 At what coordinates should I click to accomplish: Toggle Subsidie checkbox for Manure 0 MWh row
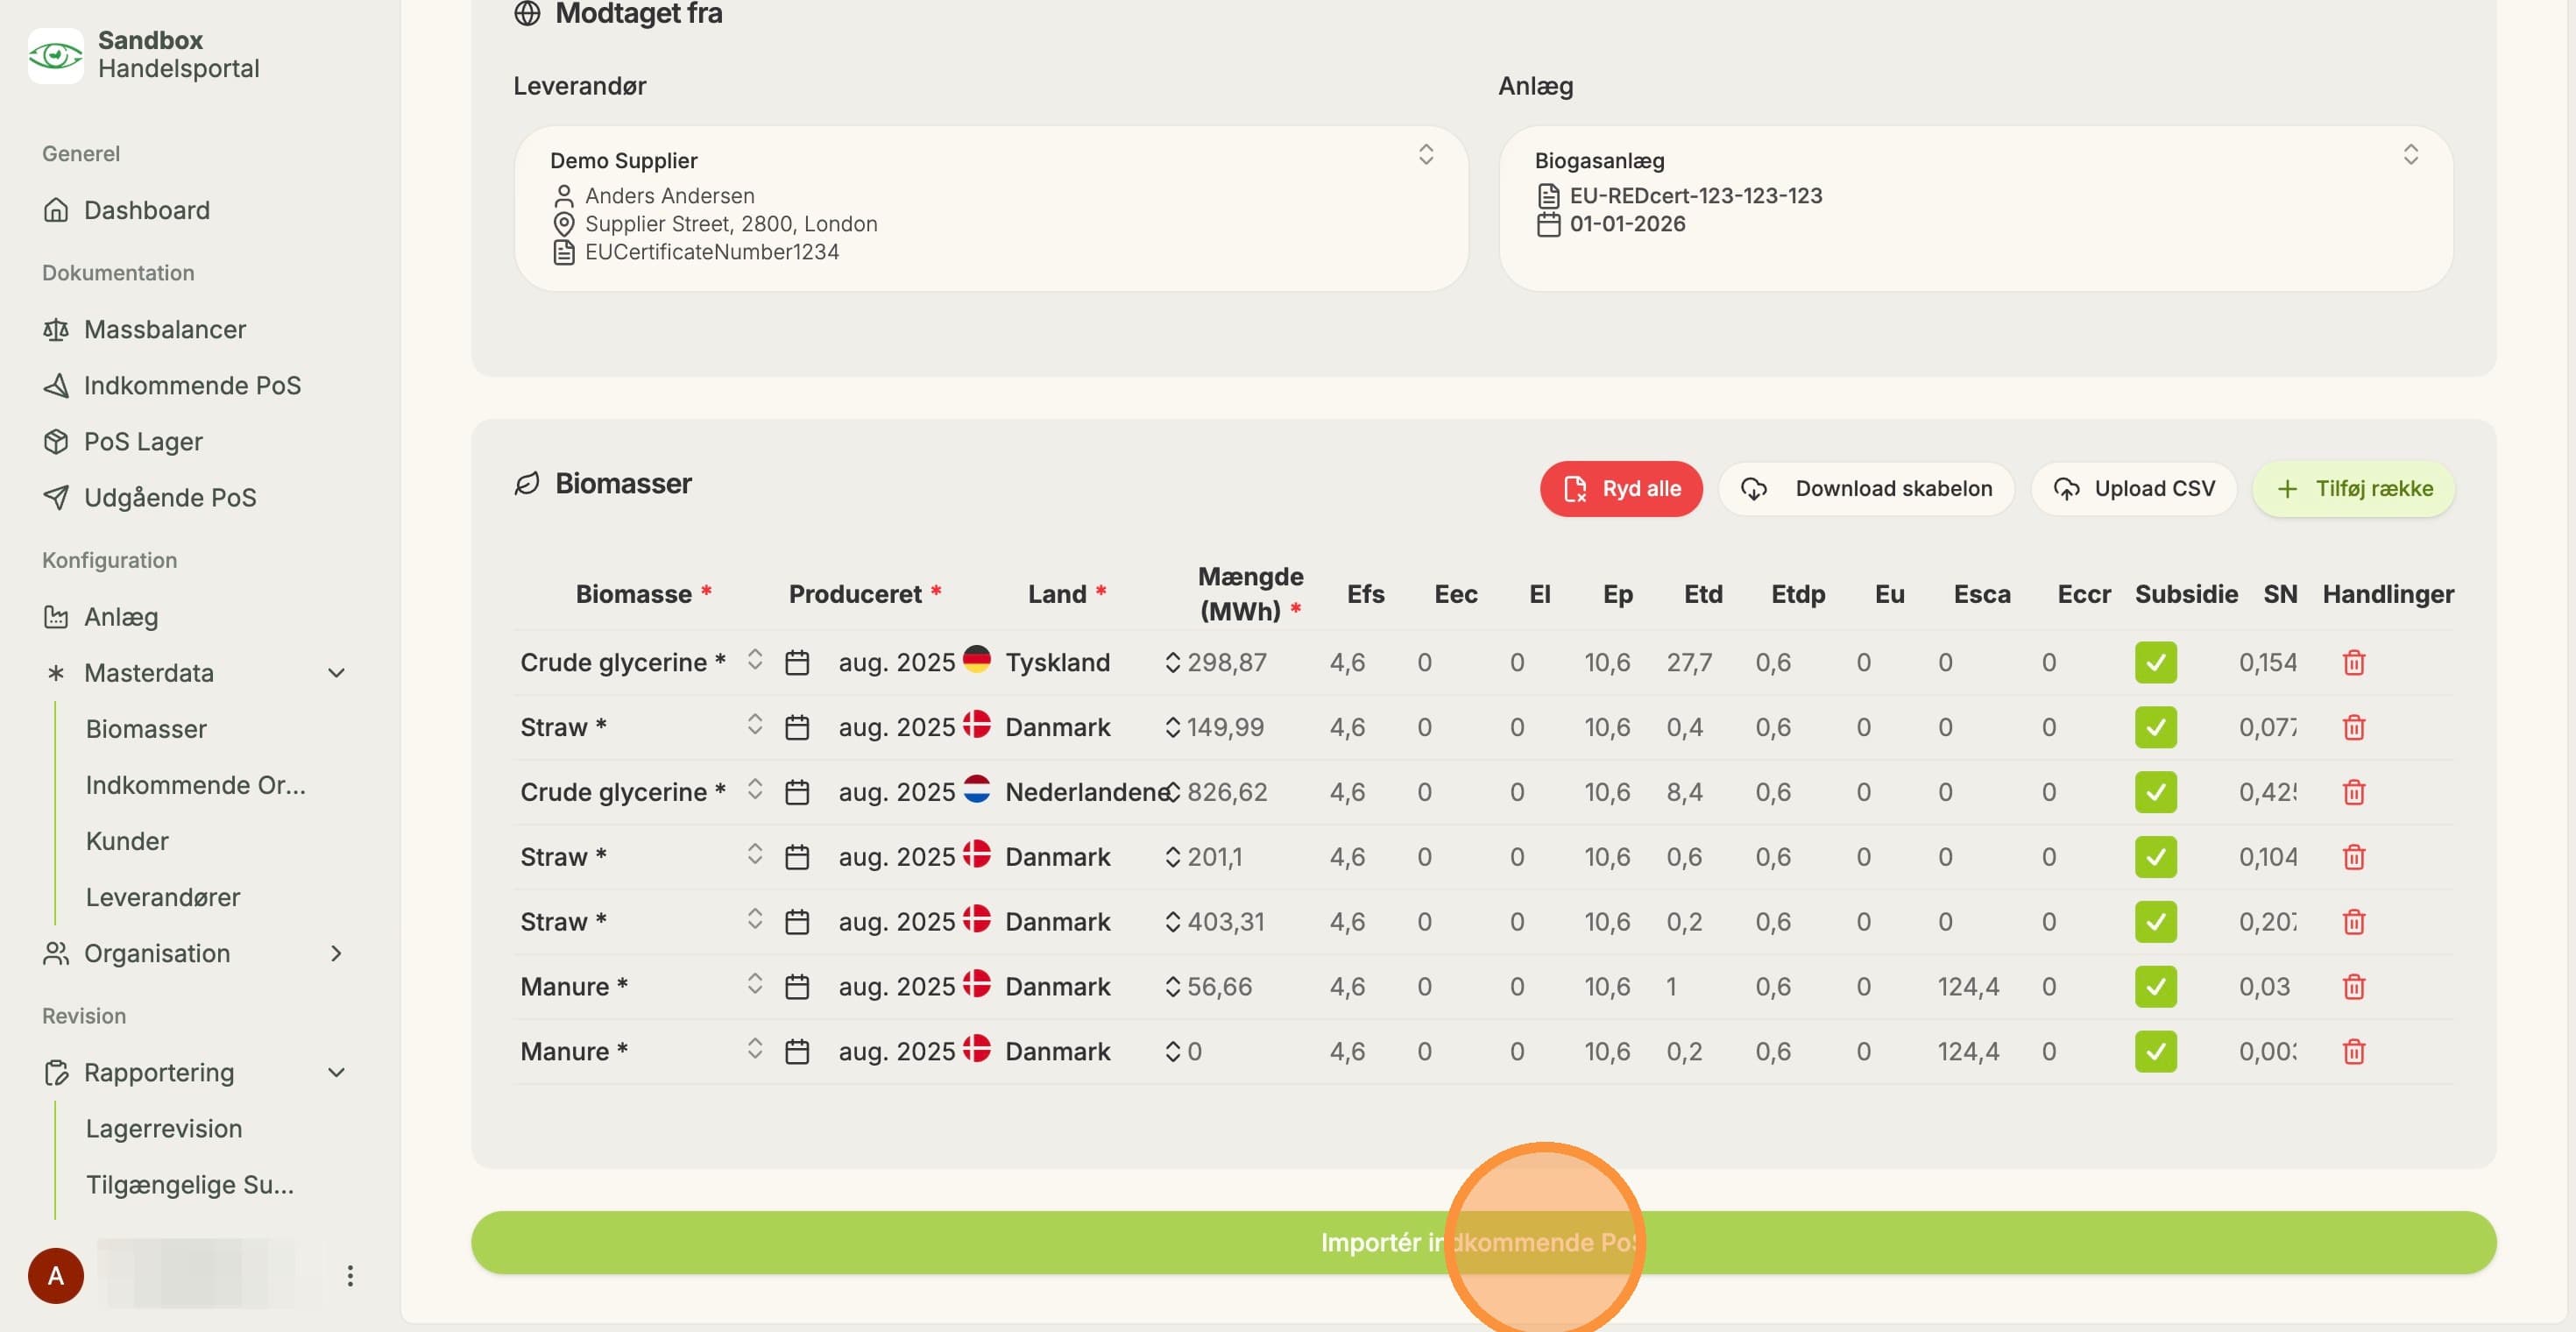(2156, 1051)
